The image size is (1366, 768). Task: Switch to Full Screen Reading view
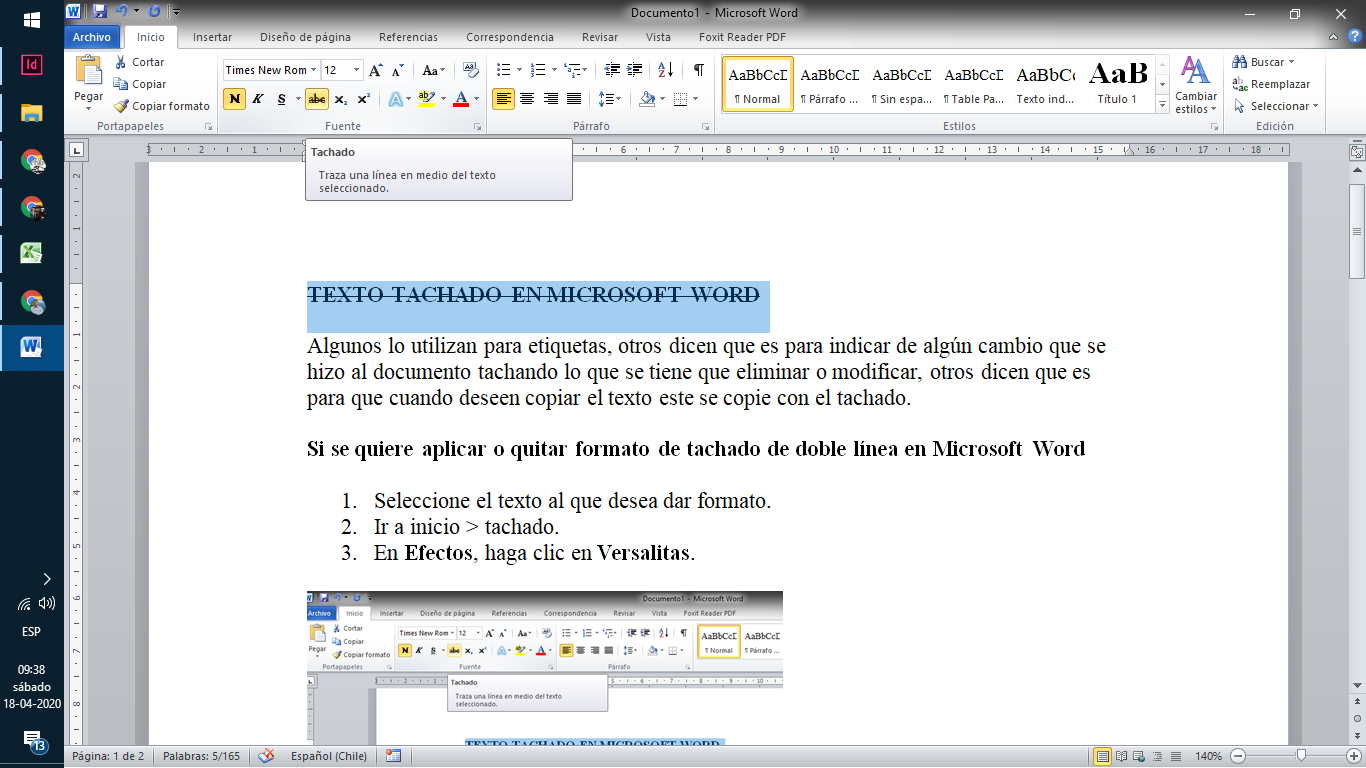[1122, 756]
